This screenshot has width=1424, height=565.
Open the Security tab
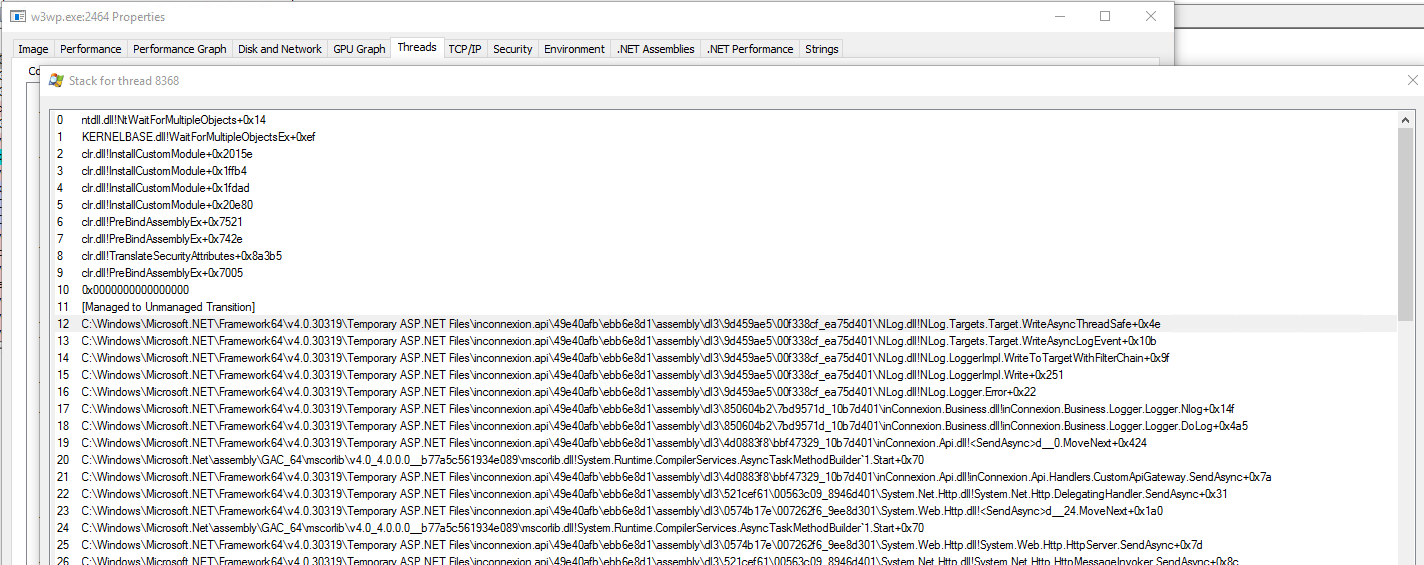click(513, 49)
